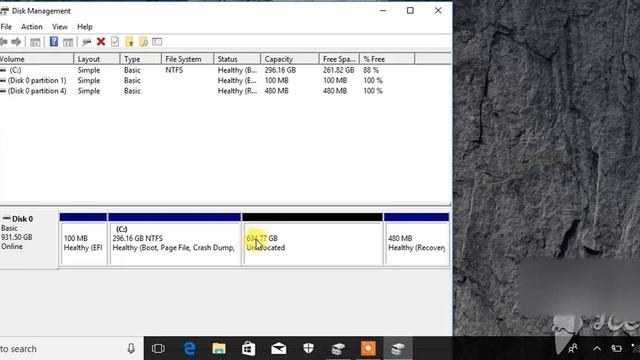Image resolution: width=640 pixels, height=360 pixels.
Task: Open Microsoft Store from the taskbar
Action: pos(249,349)
